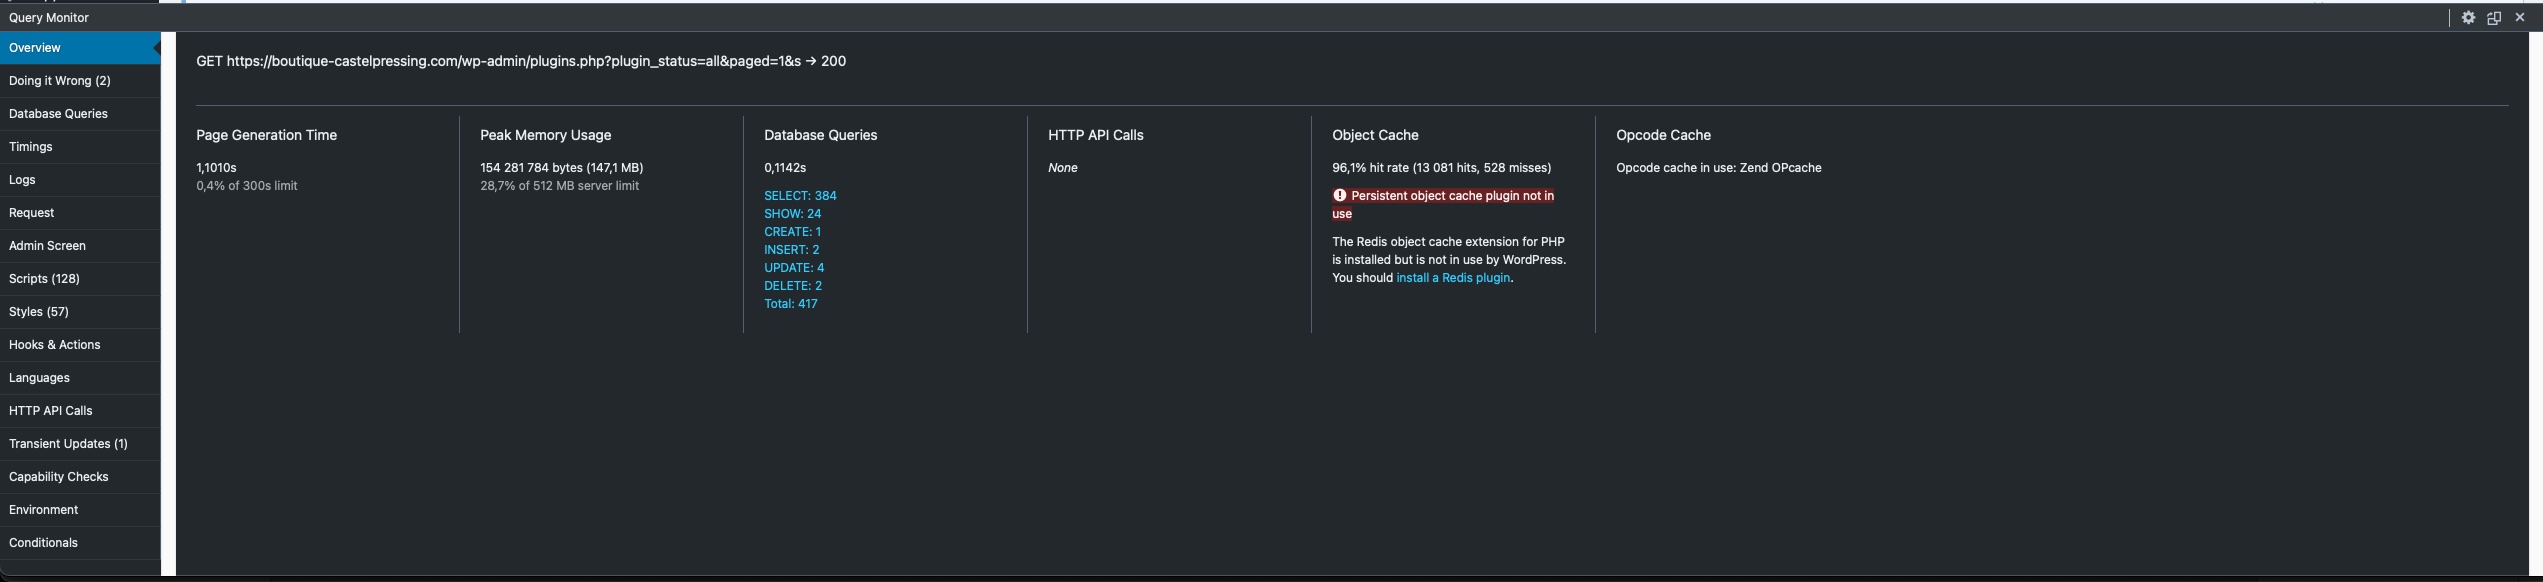Open Transient Updates (1) panel
This screenshot has width=2543, height=582.
tap(80, 444)
